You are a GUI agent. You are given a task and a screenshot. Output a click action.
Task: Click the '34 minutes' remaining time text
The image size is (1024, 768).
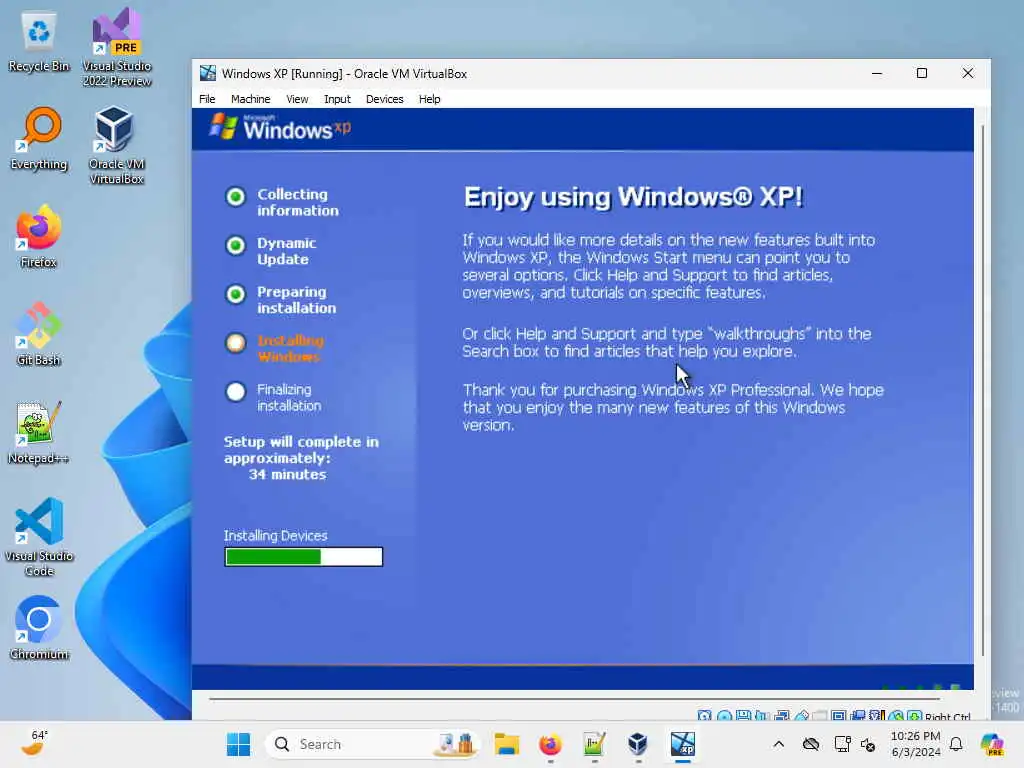pyautogui.click(x=287, y=475)
